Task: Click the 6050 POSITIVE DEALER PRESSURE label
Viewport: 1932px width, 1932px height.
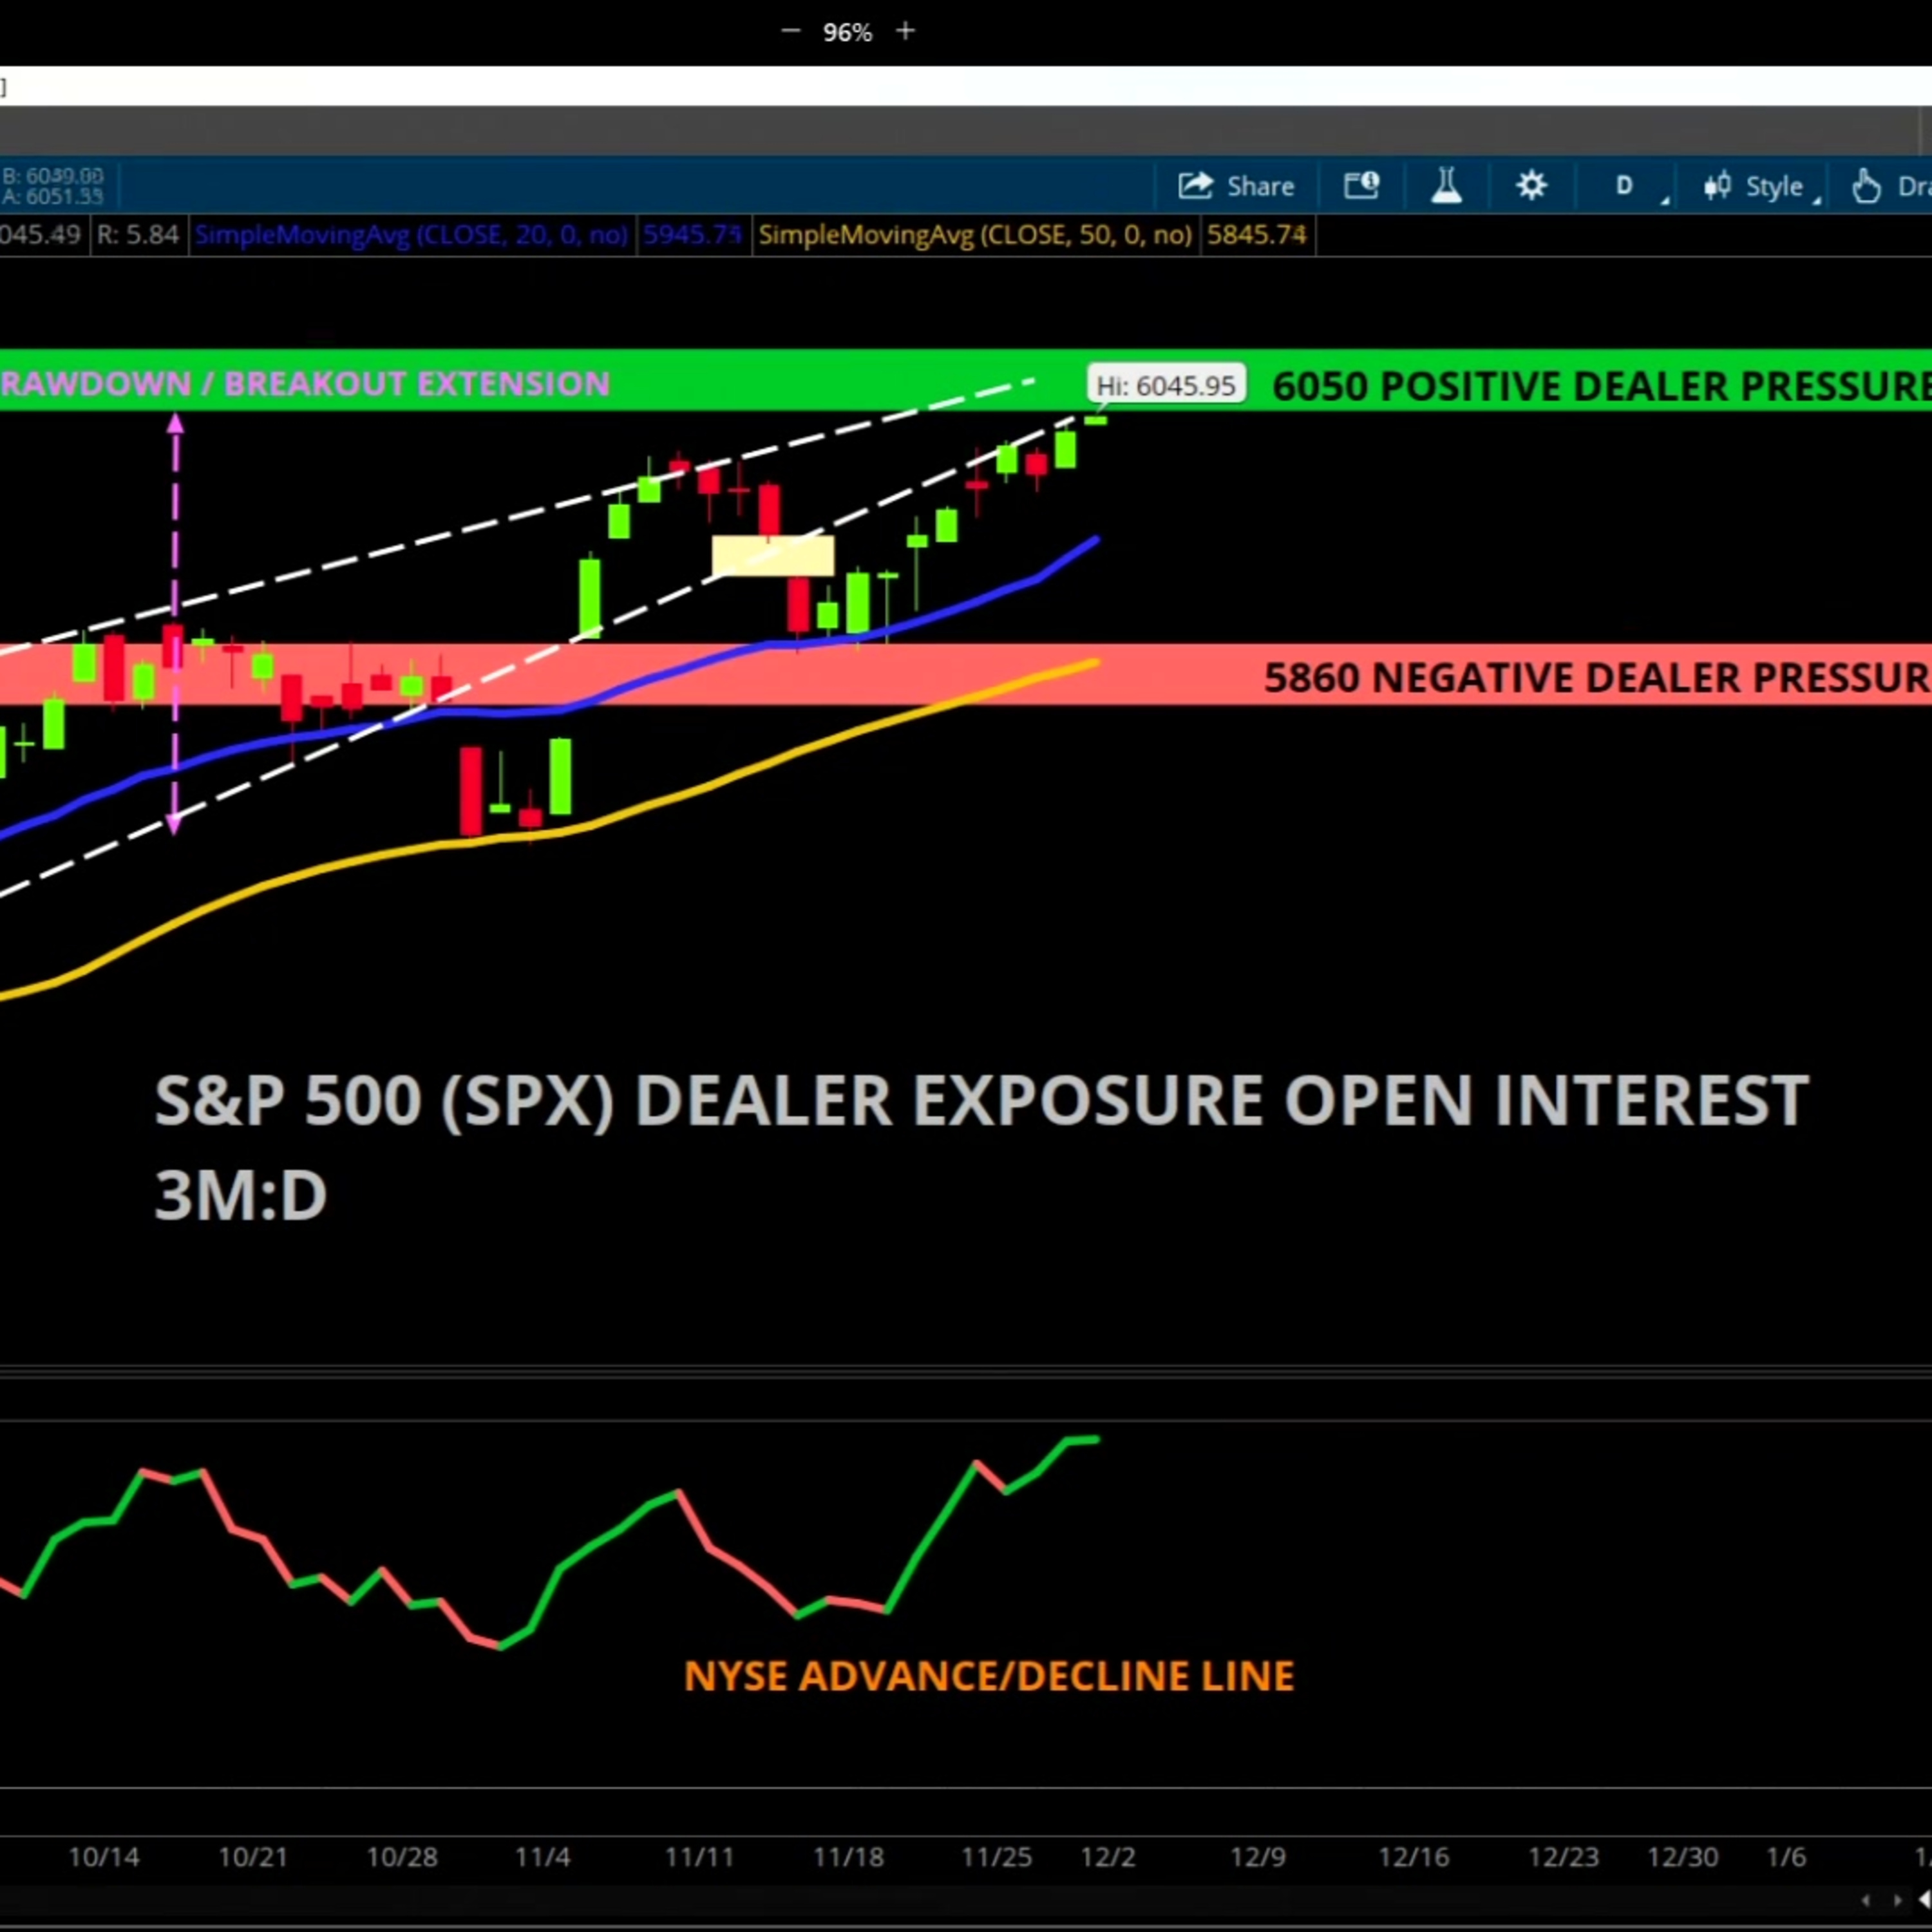Action: [x=1601, y=386]
